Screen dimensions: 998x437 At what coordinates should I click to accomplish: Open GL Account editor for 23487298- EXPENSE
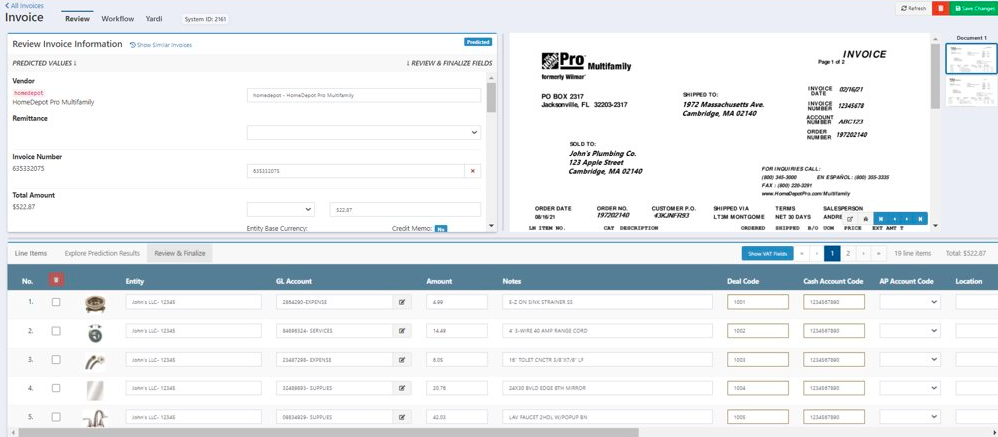coord(402,359)
